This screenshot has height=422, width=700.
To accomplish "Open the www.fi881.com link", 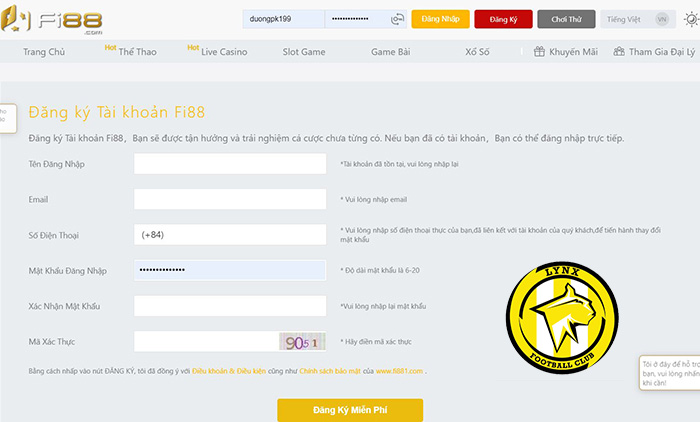I will pos(399,371).
